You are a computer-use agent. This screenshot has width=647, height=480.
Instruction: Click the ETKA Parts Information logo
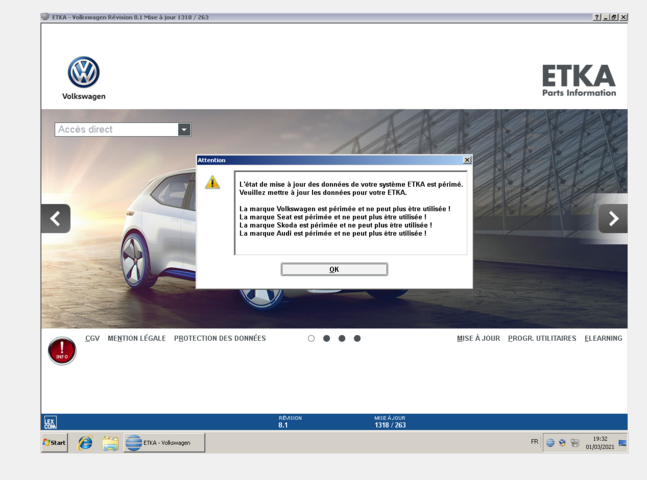coord(579,80)
